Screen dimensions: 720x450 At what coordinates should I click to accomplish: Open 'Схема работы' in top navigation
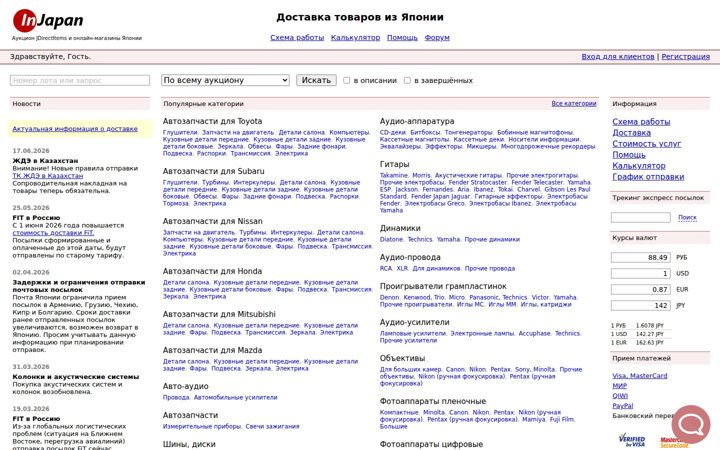click(x=297, y=38)
